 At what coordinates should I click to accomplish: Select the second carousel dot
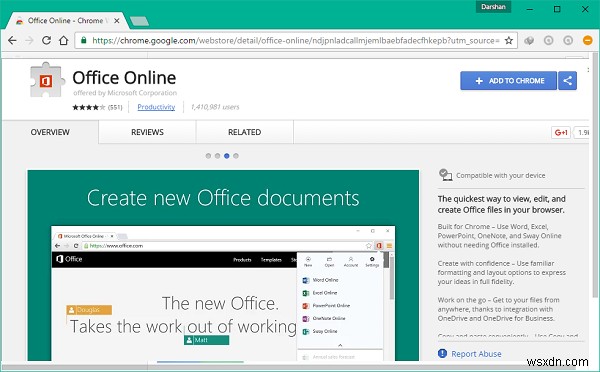217,156
